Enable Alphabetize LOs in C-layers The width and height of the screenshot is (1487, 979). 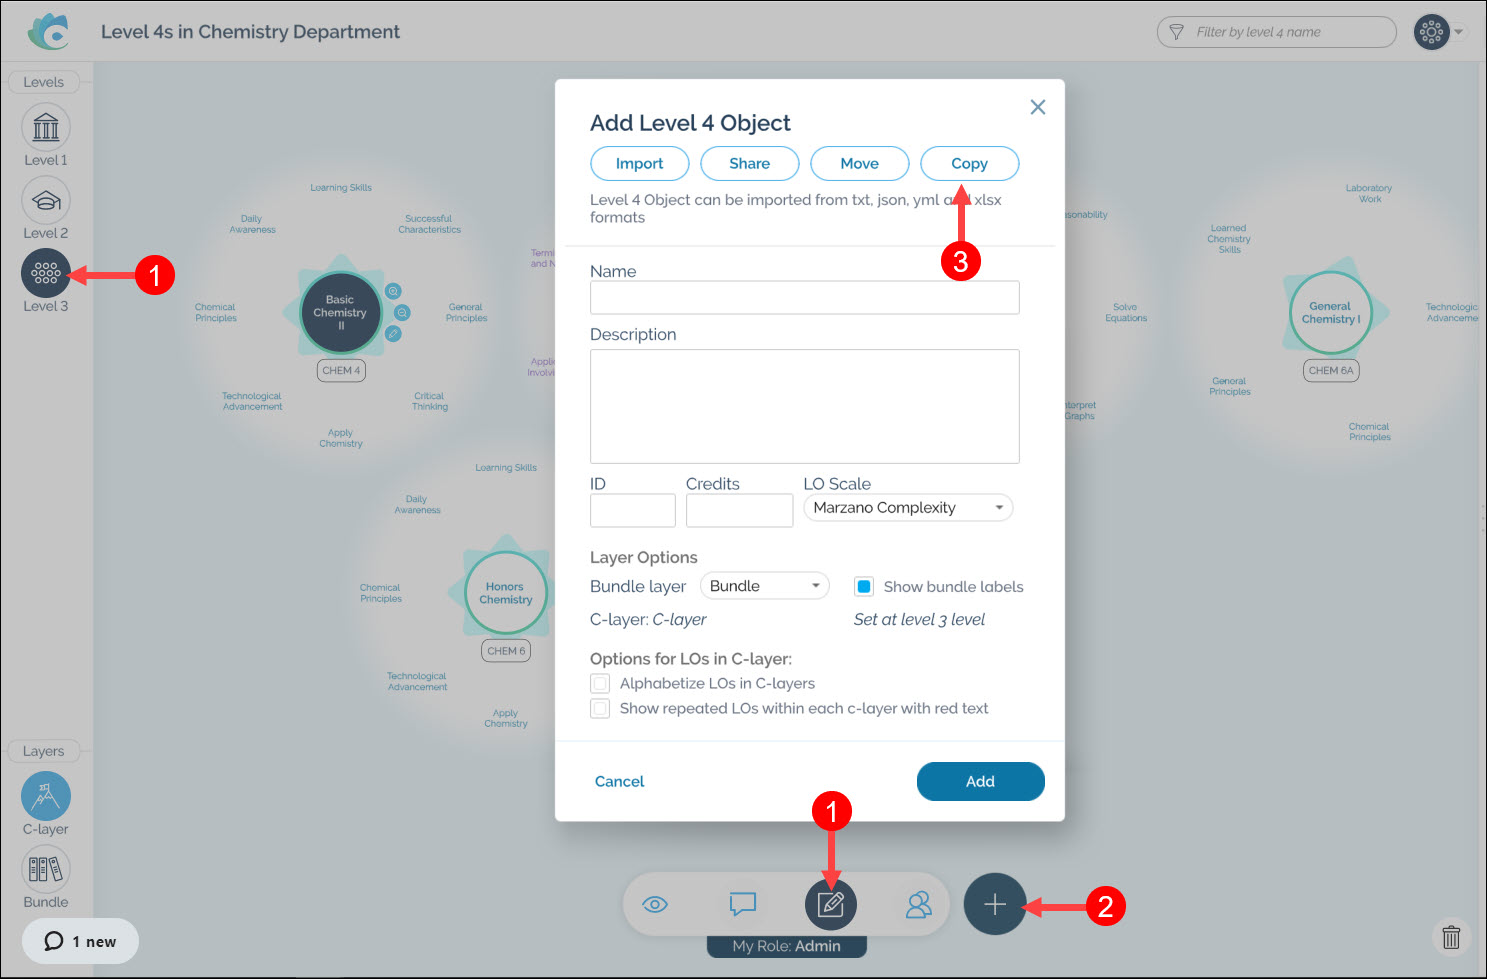point(600,684)
